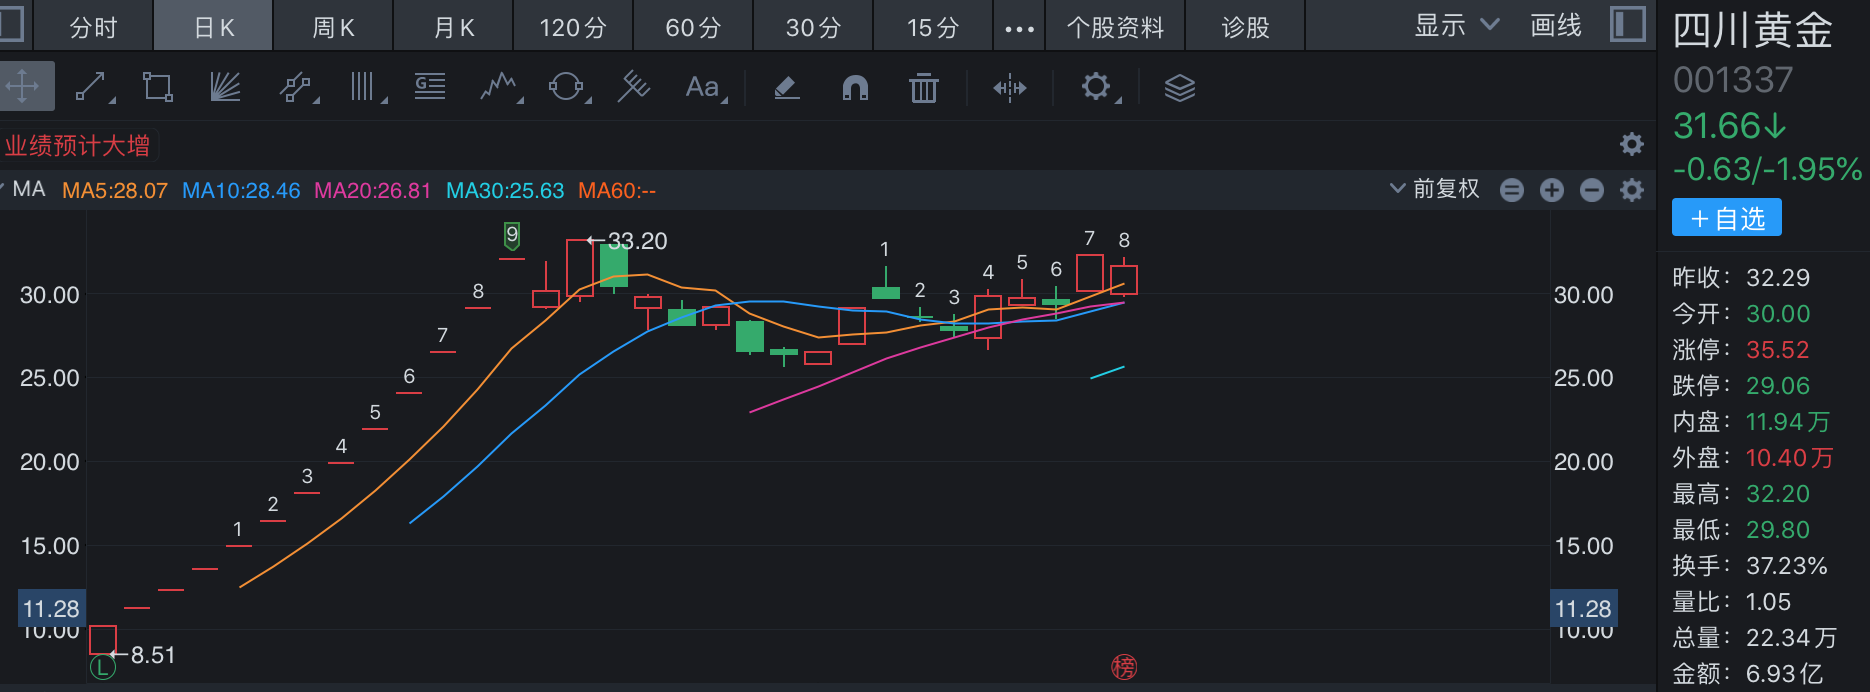This screenshot has height=692, width=1870.
Task: Toggle the side panel layout icon
Action: (1627, 25)
